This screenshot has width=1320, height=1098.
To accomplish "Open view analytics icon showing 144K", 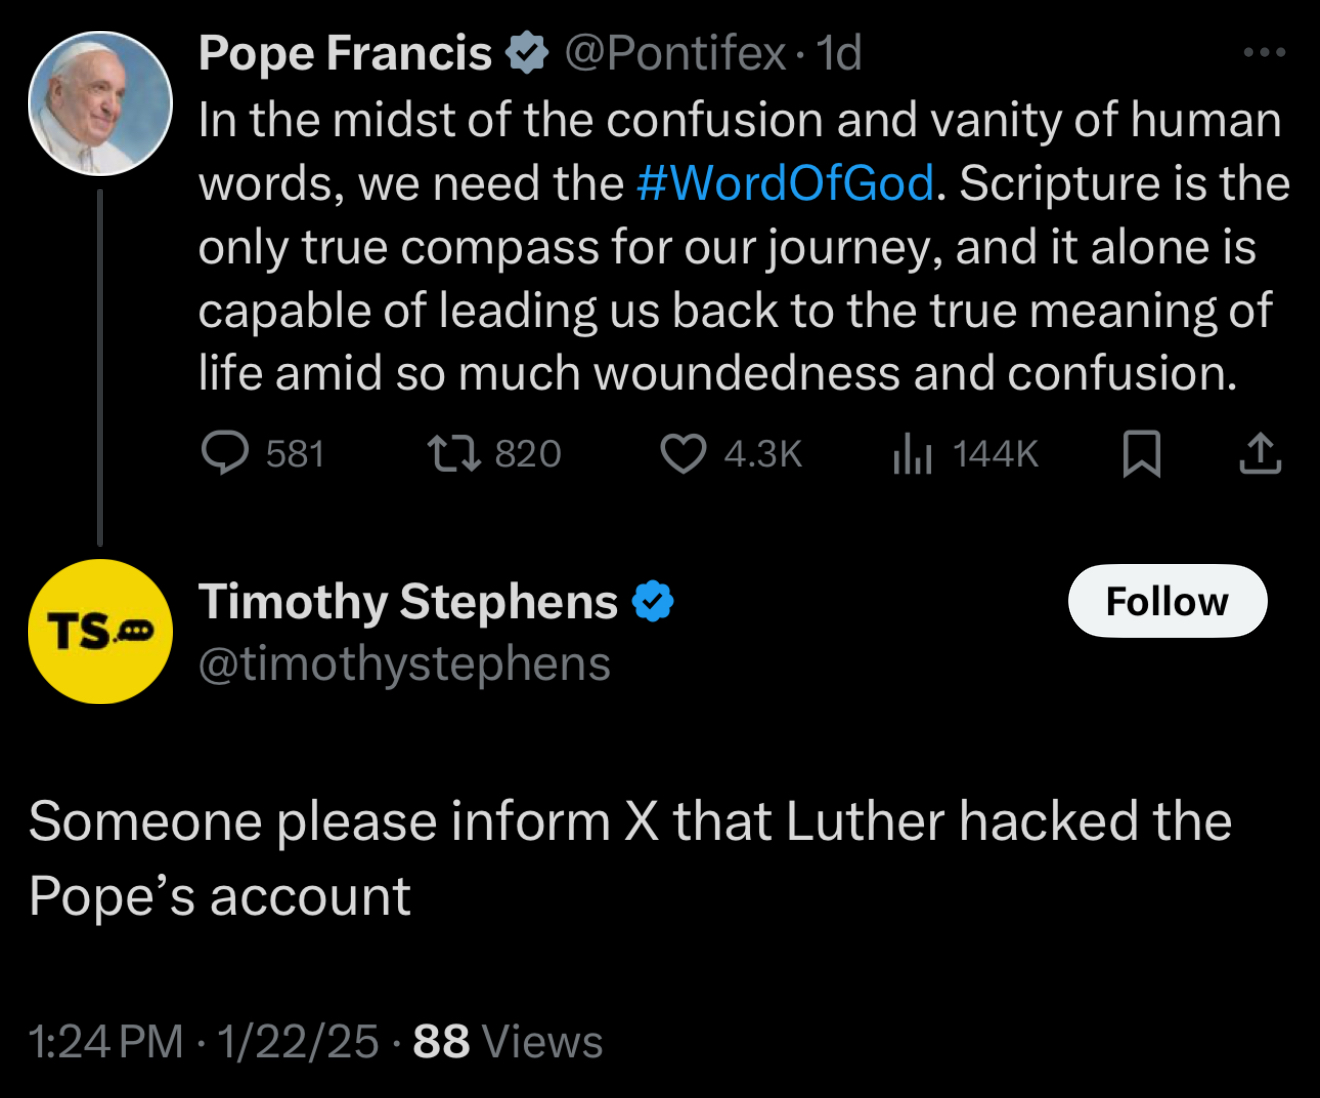I will coord(912,454).
